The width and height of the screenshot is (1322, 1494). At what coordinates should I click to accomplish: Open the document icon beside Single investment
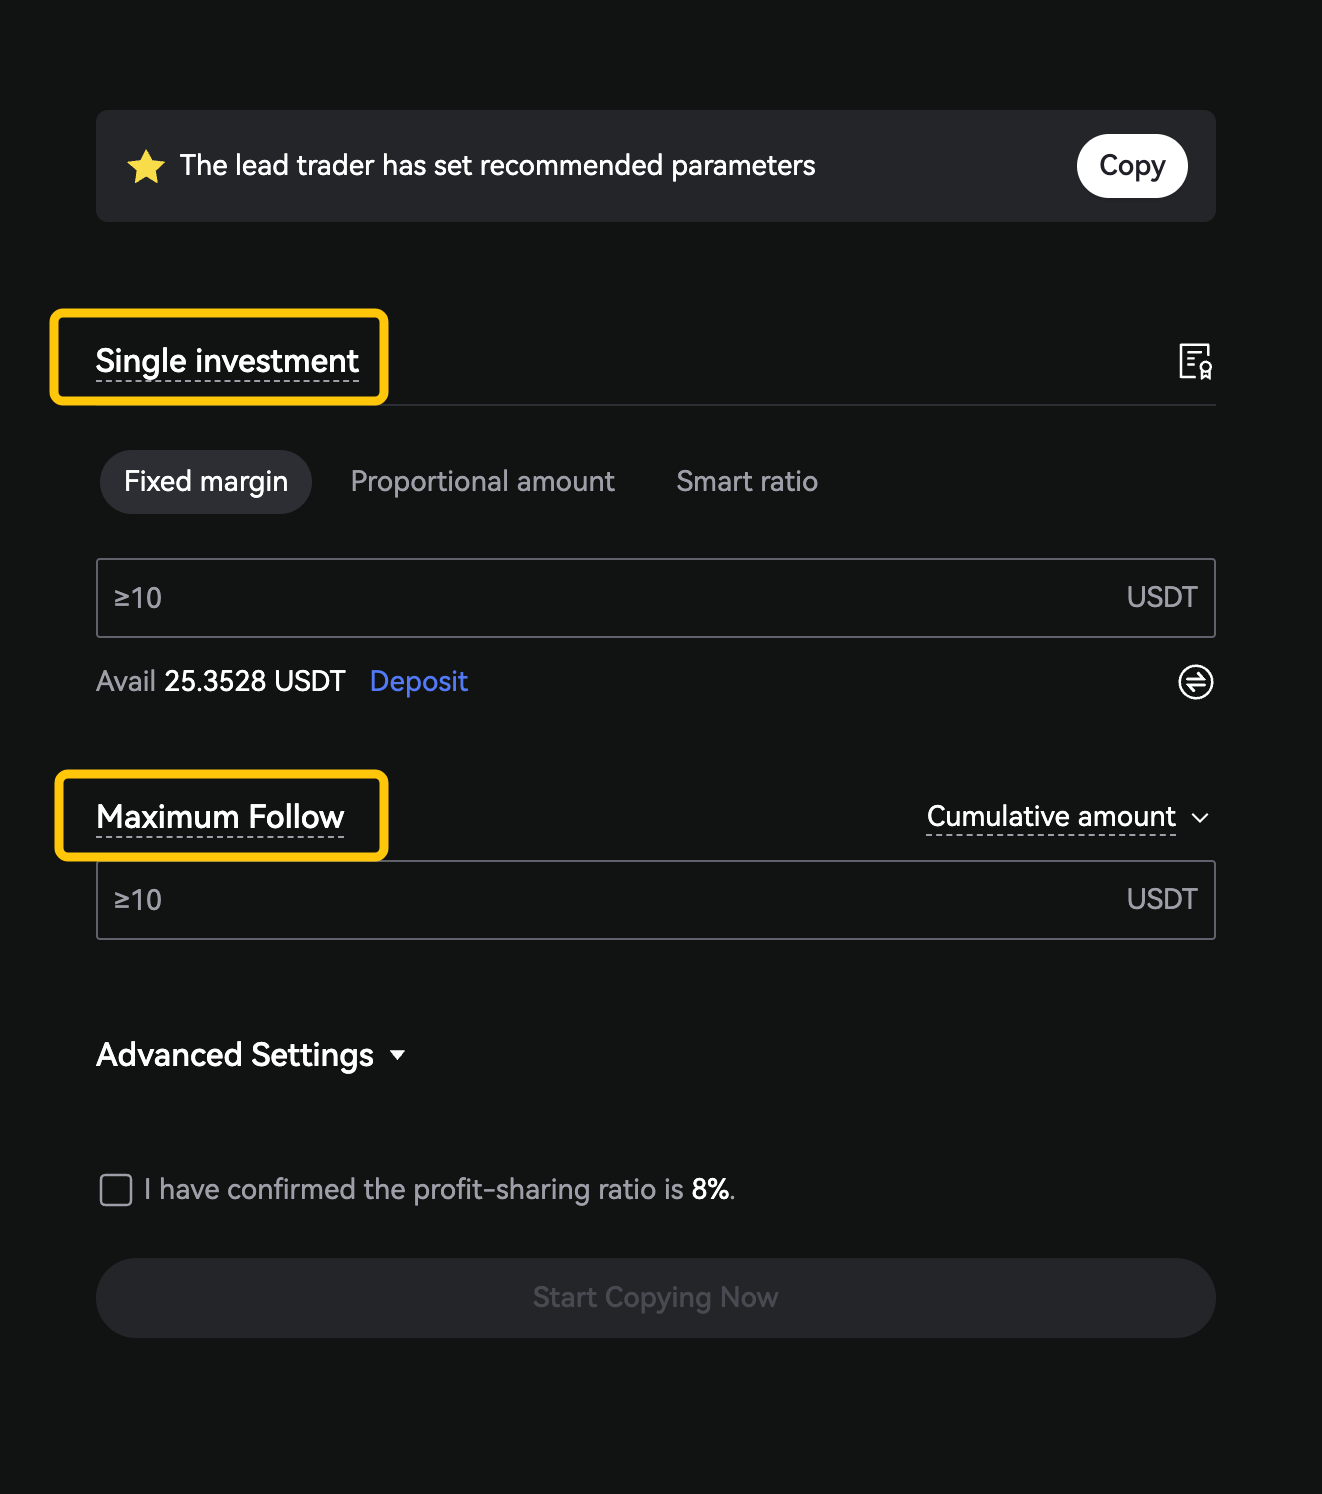pyautogui.click(x=1195, y=361)
